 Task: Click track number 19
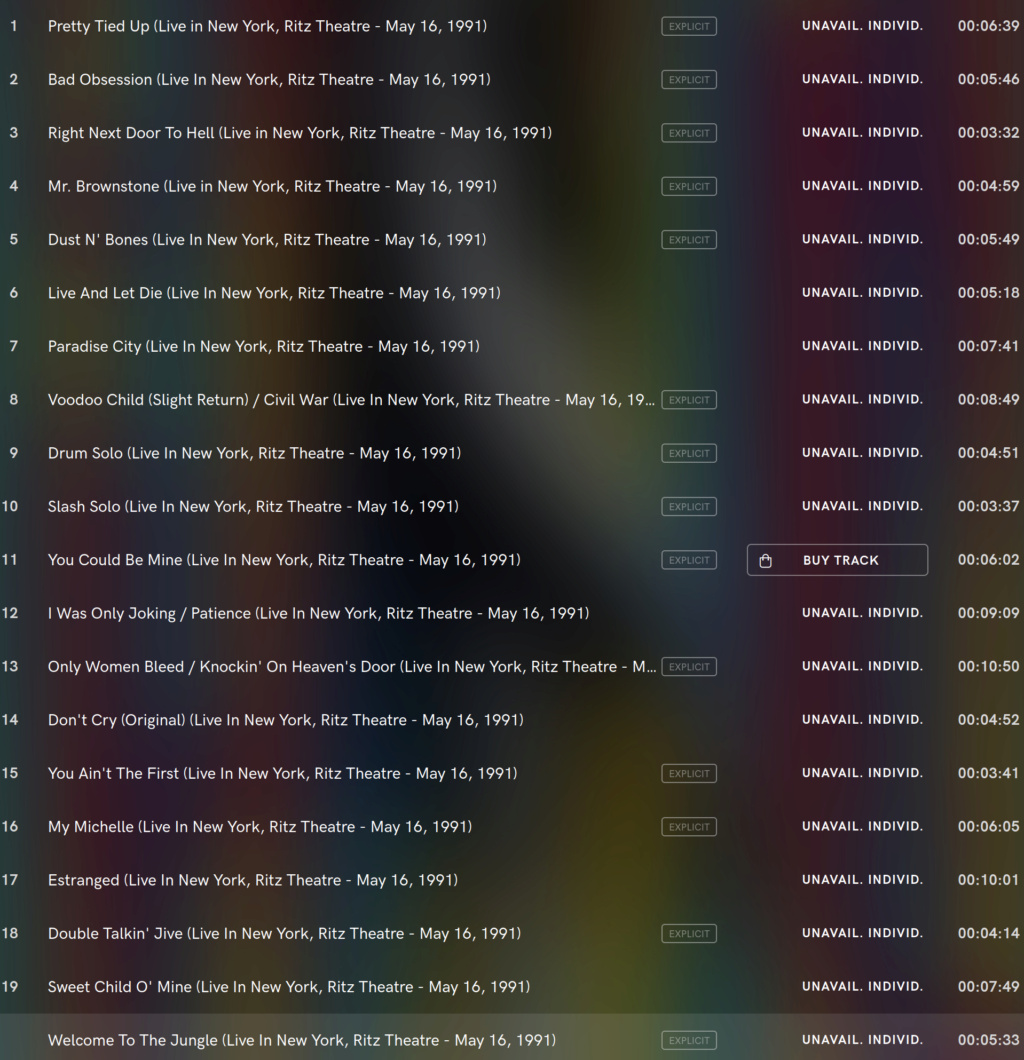[x=10, y=987]
